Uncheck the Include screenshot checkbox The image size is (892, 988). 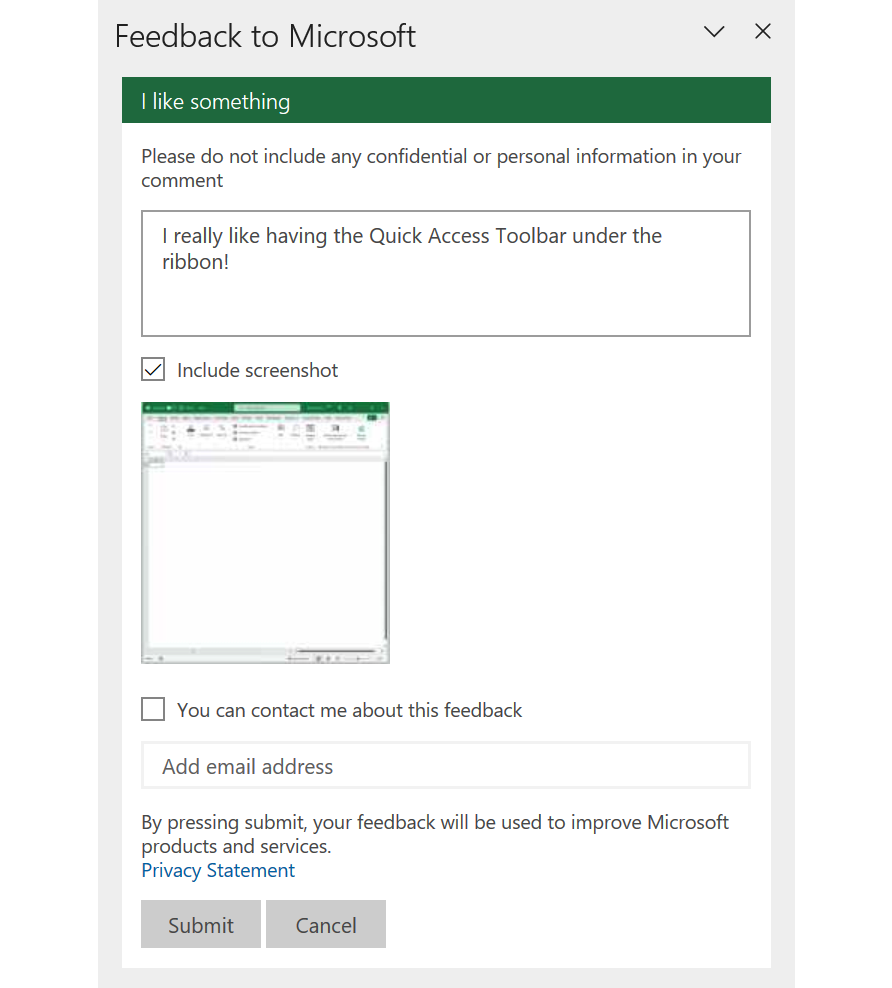pyautogui.click(x=153, y=370)
